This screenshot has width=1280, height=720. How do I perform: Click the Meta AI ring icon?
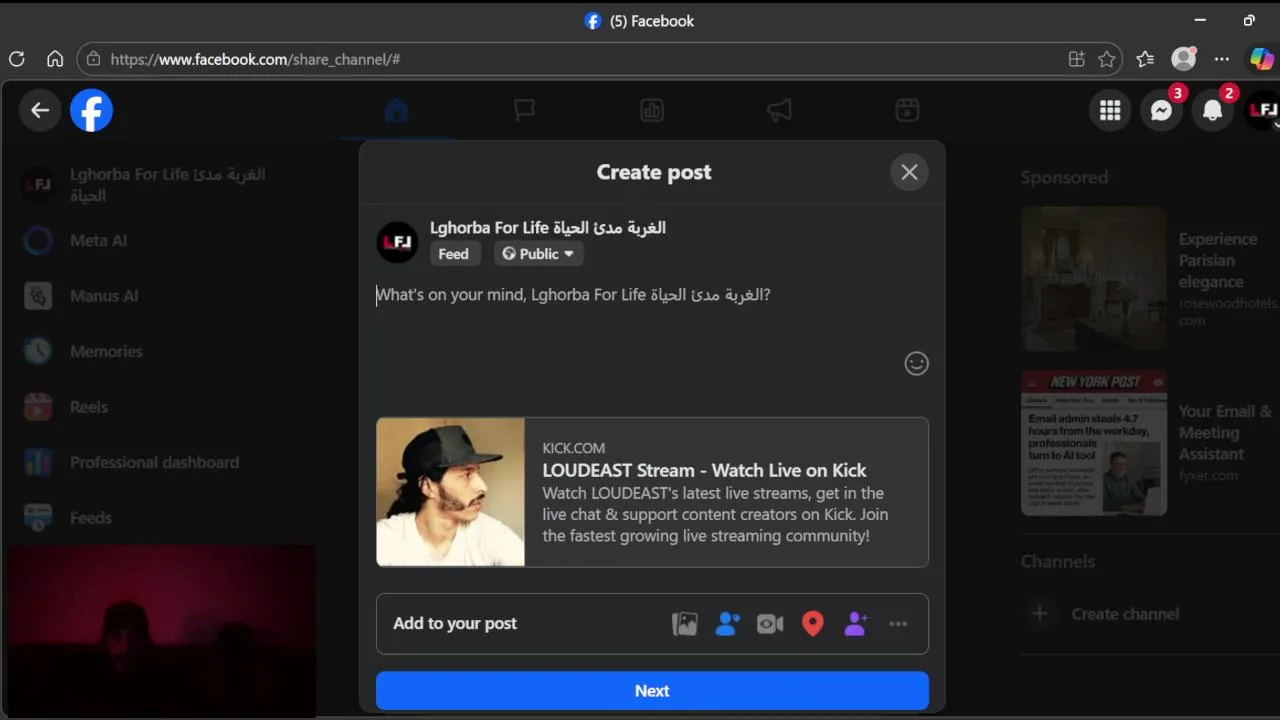[38, 240]
